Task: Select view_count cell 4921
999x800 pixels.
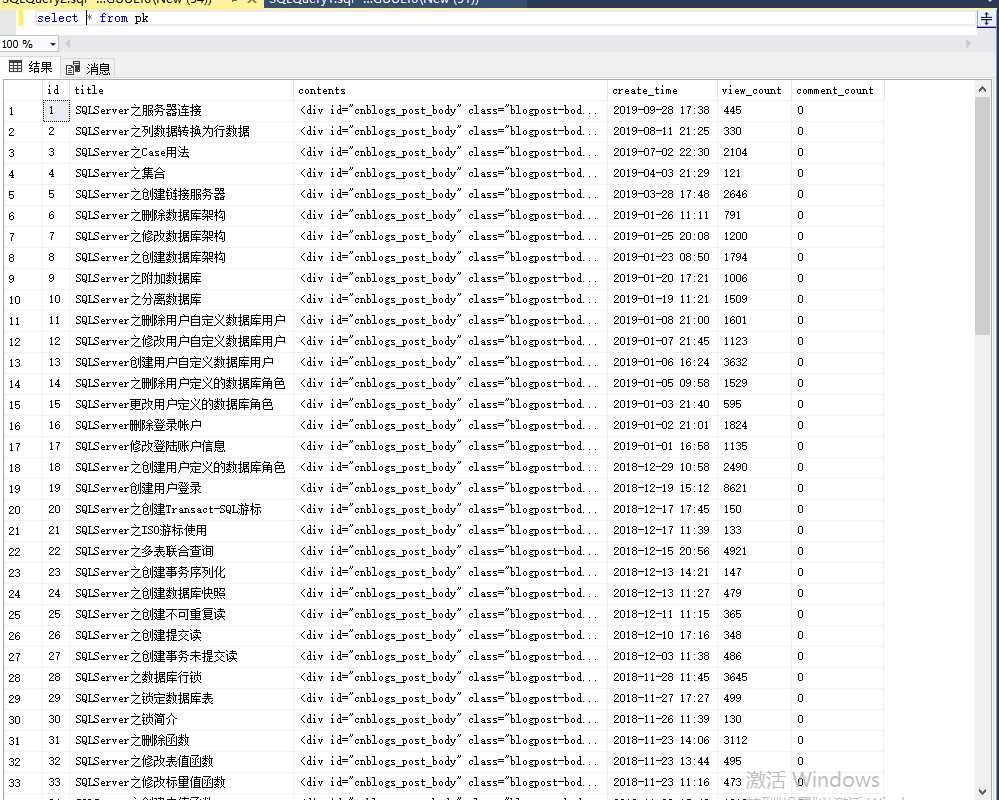Action: [x=754, y=552]
